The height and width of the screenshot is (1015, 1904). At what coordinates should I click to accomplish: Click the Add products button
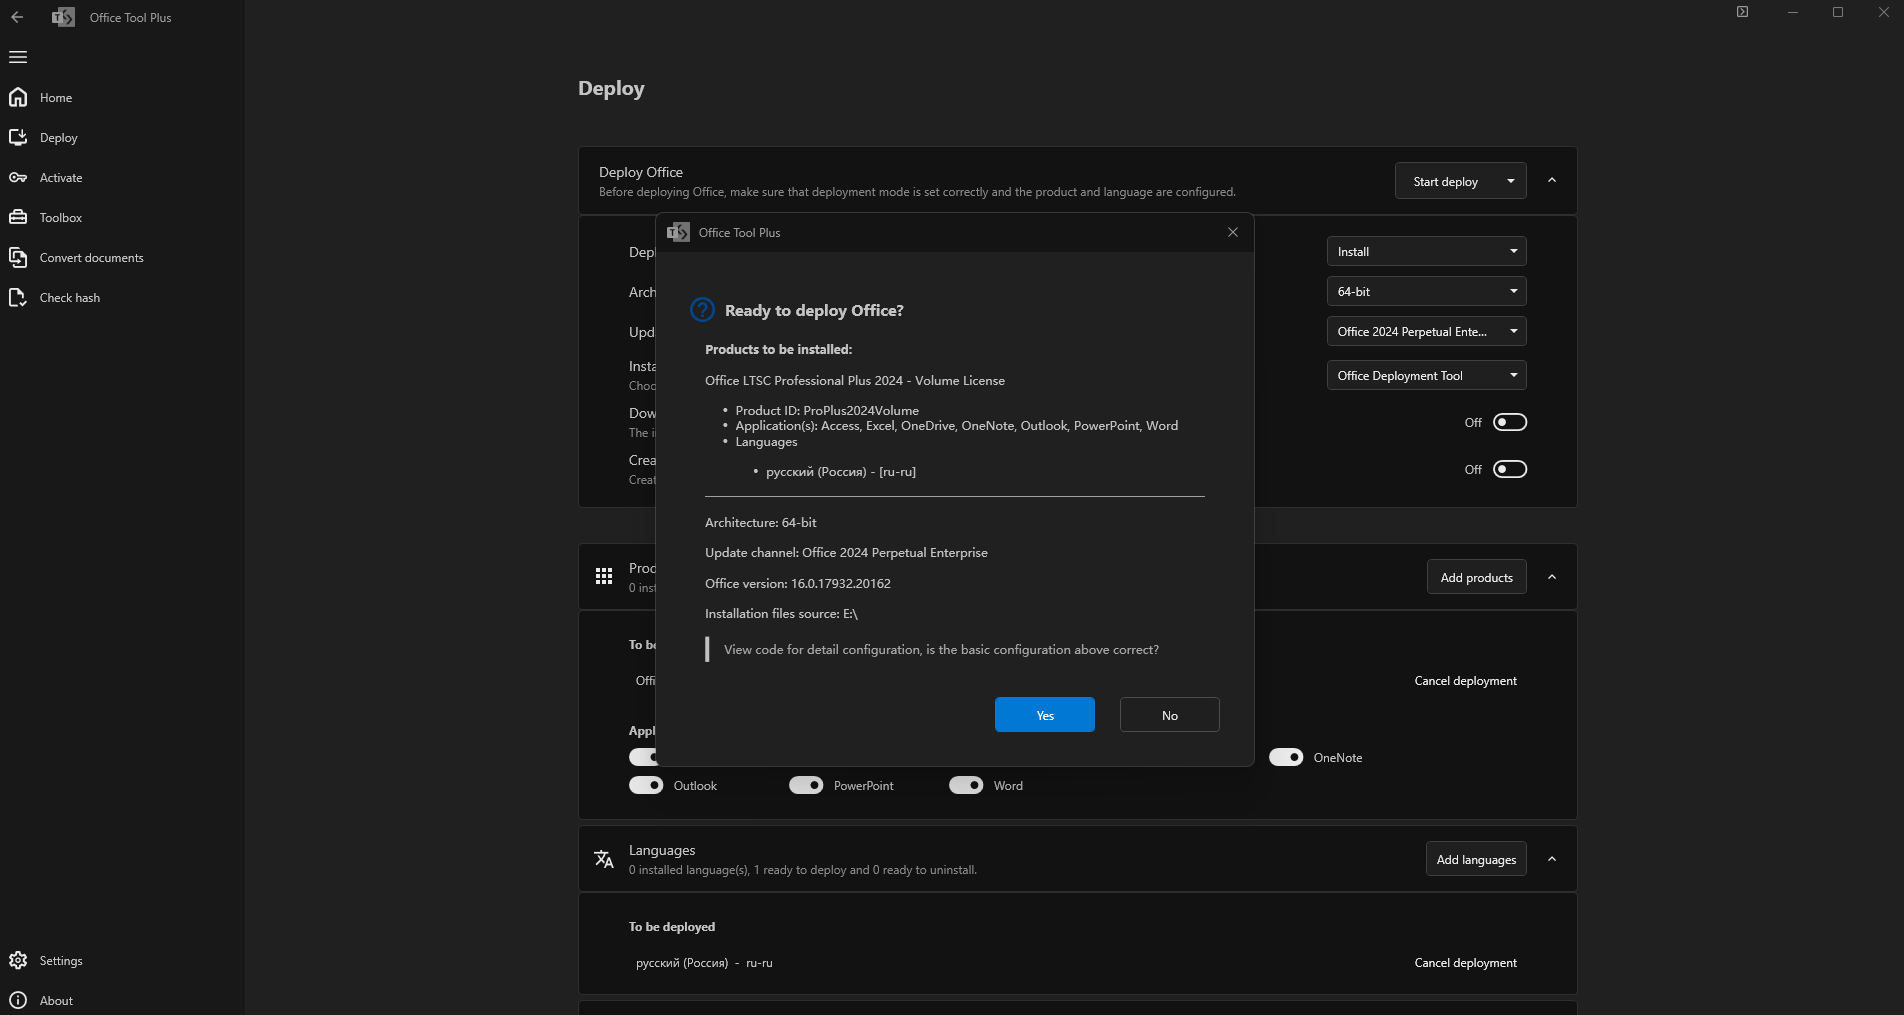click(x=1476, y=577)
